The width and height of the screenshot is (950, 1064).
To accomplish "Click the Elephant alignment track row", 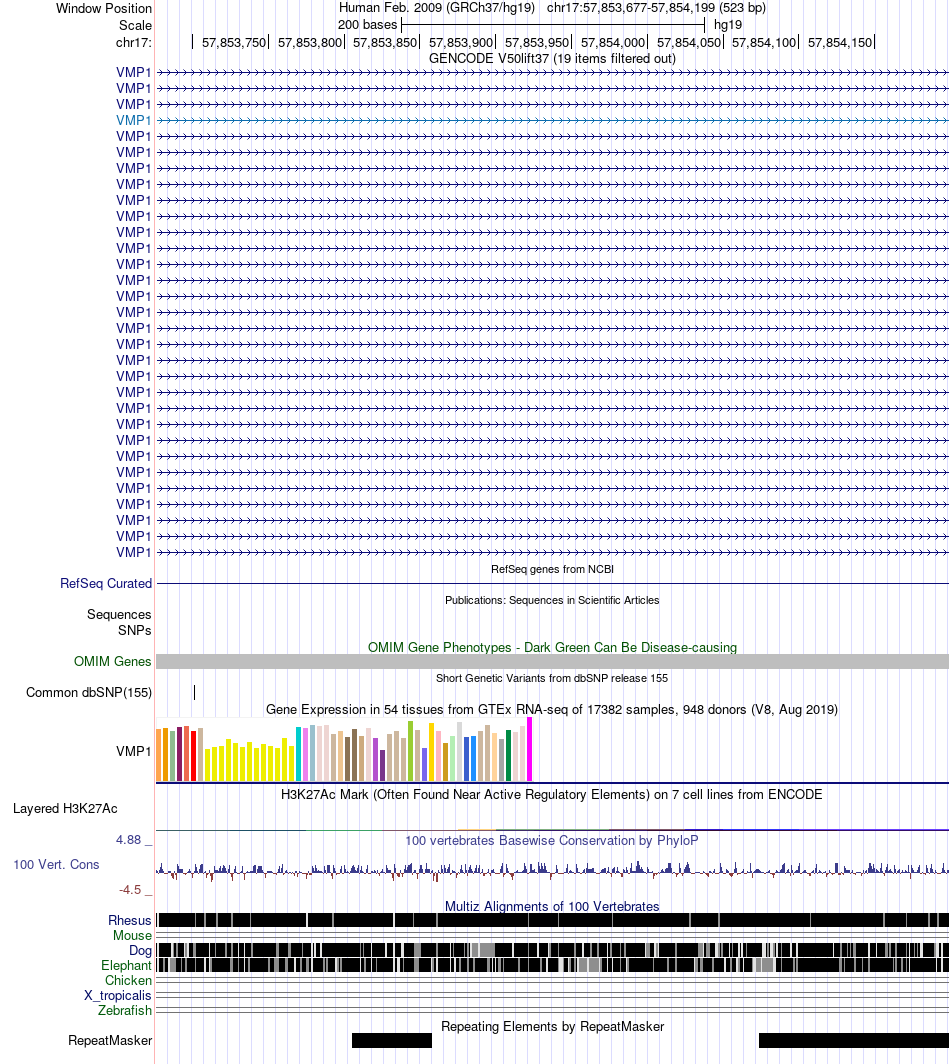I will pyautogui.click(x=552, y=965).
